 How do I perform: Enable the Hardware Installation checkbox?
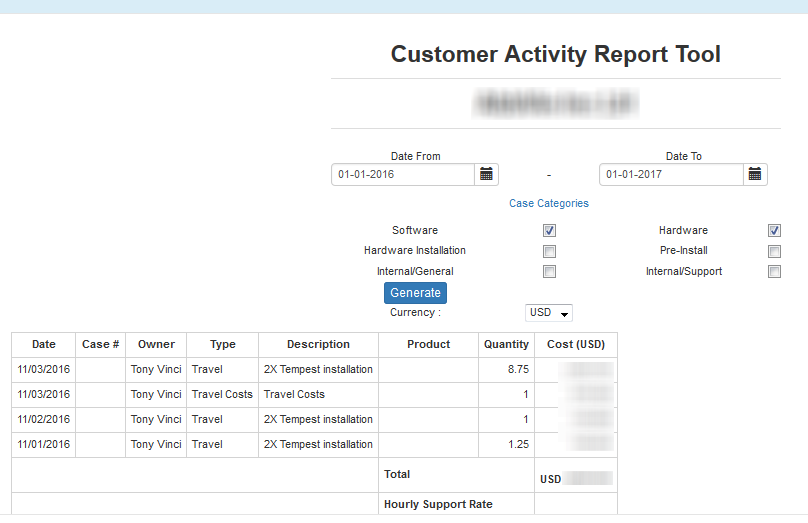point(549,251)
